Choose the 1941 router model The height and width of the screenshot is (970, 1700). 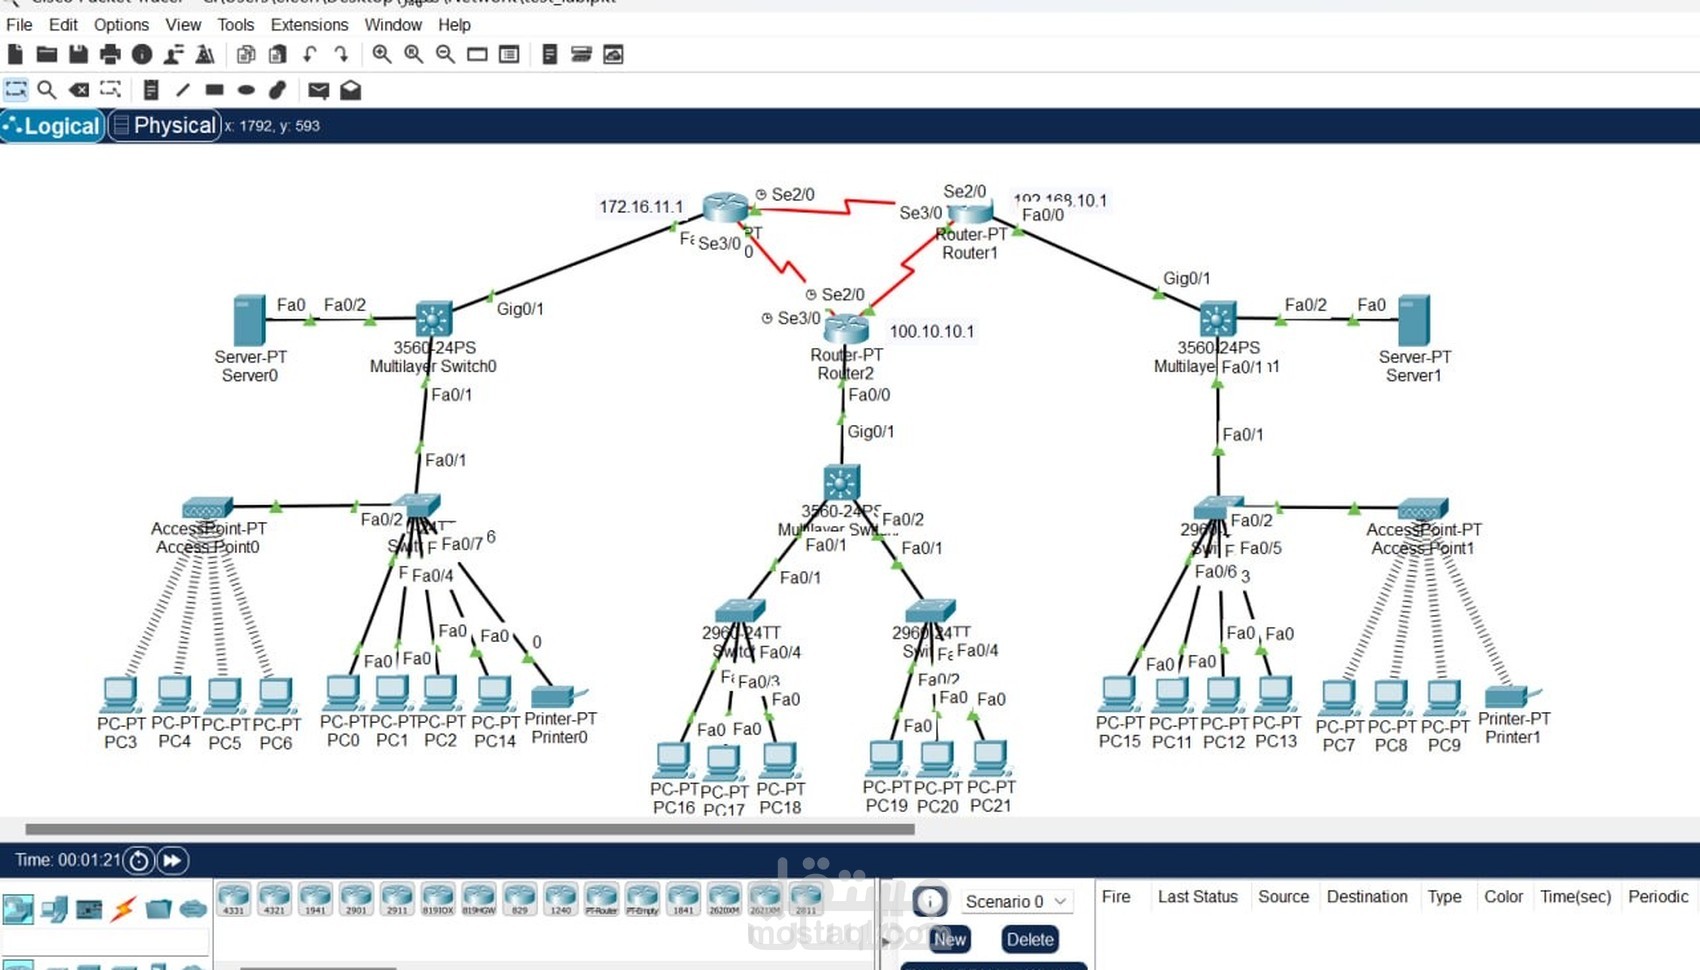point(316,897)
